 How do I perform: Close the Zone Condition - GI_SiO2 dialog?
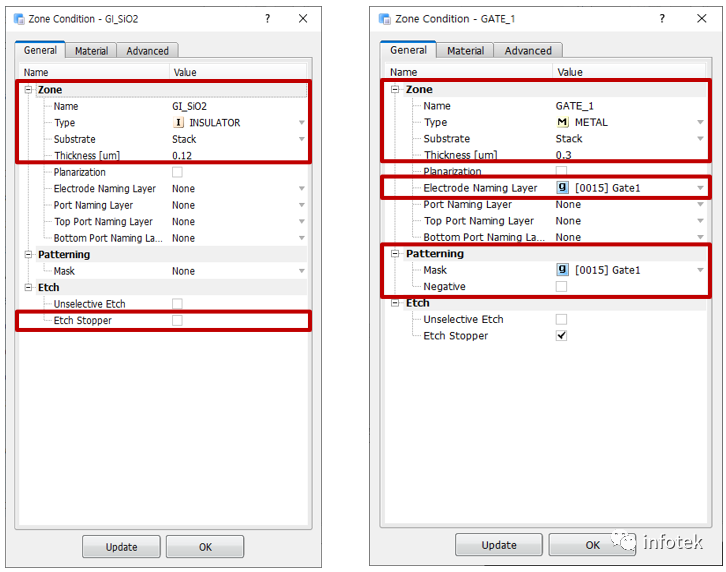pos(303,19)
